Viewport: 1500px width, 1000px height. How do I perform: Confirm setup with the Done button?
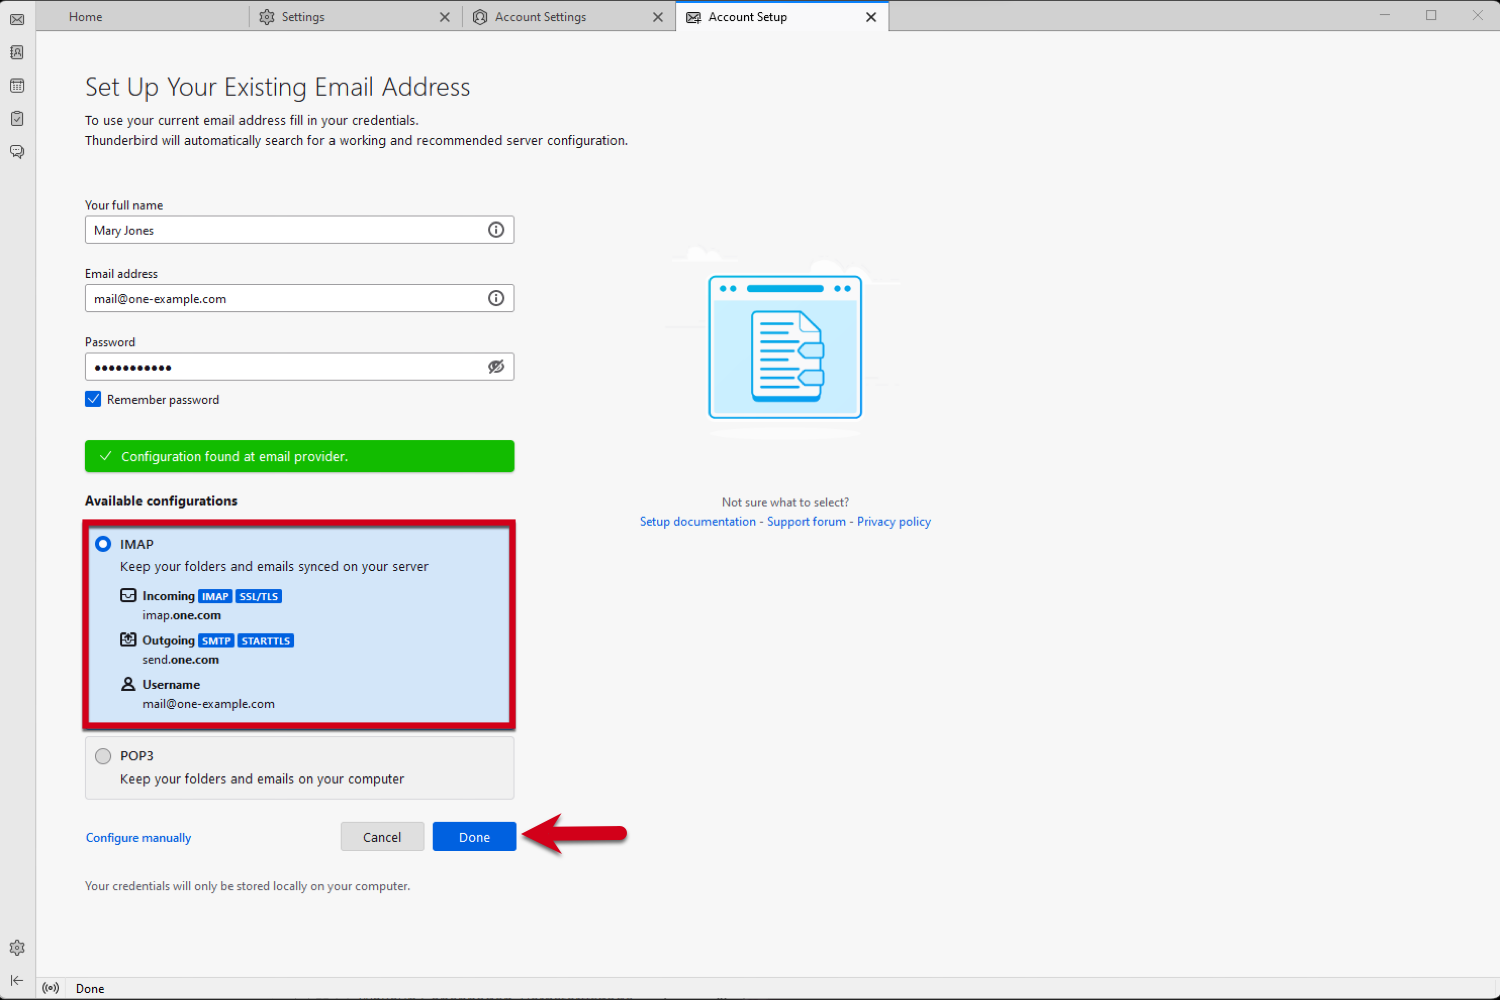pyautogui.click(x=474, y=836)
